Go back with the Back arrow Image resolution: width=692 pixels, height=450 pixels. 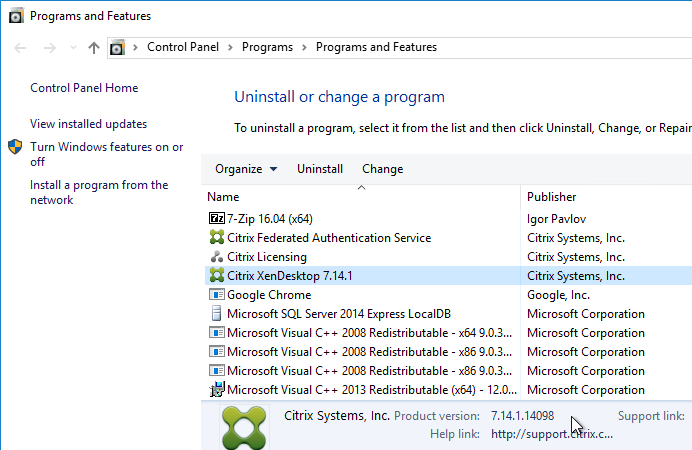20,48
